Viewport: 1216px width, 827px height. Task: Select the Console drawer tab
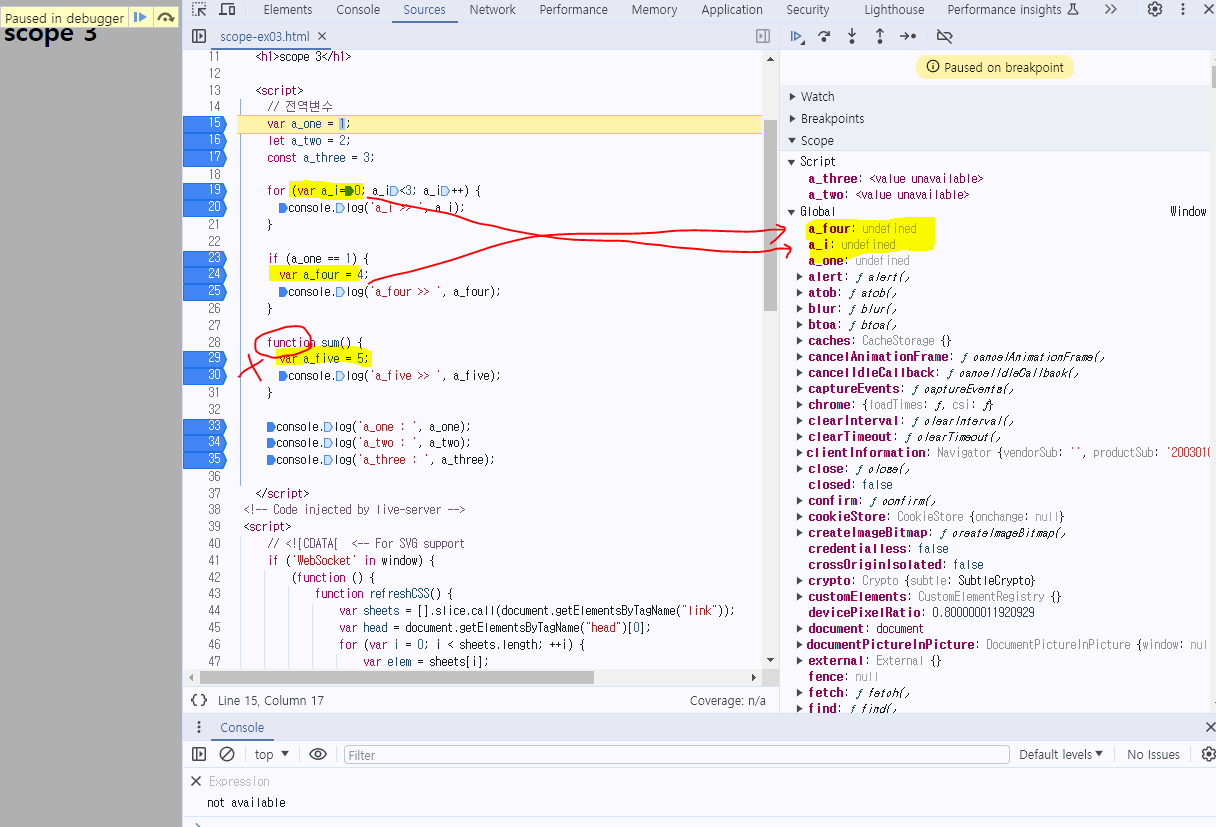point(242,727)
